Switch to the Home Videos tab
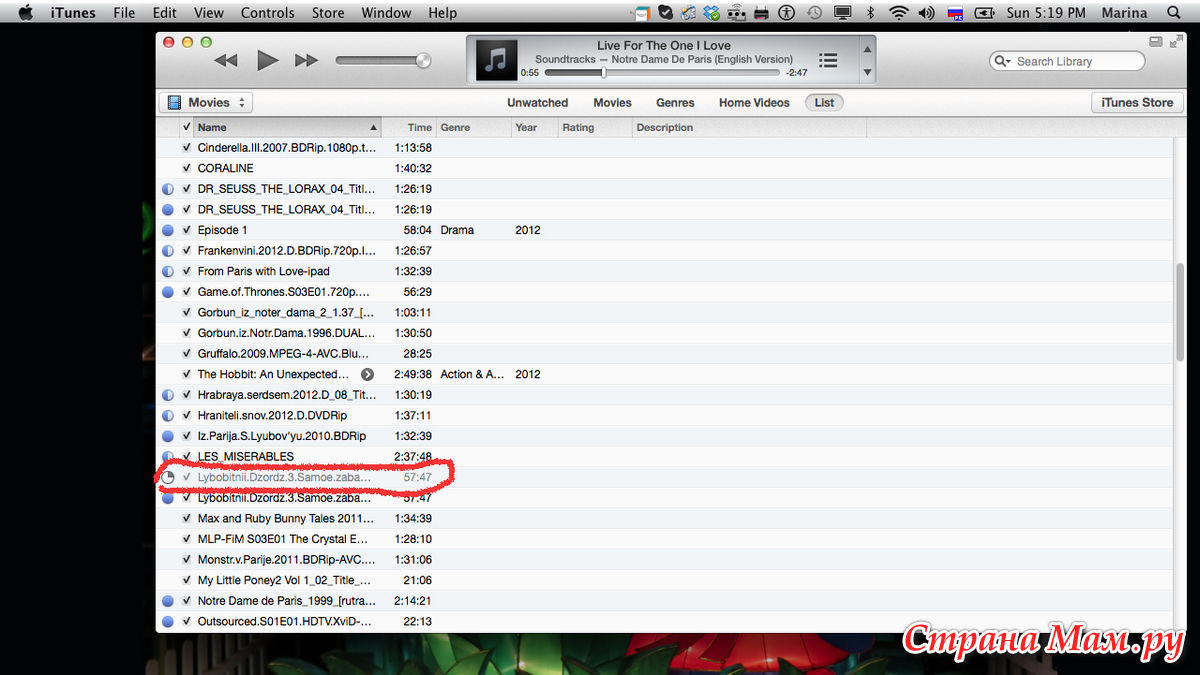 pyautogui.click(x=754, y=102)
